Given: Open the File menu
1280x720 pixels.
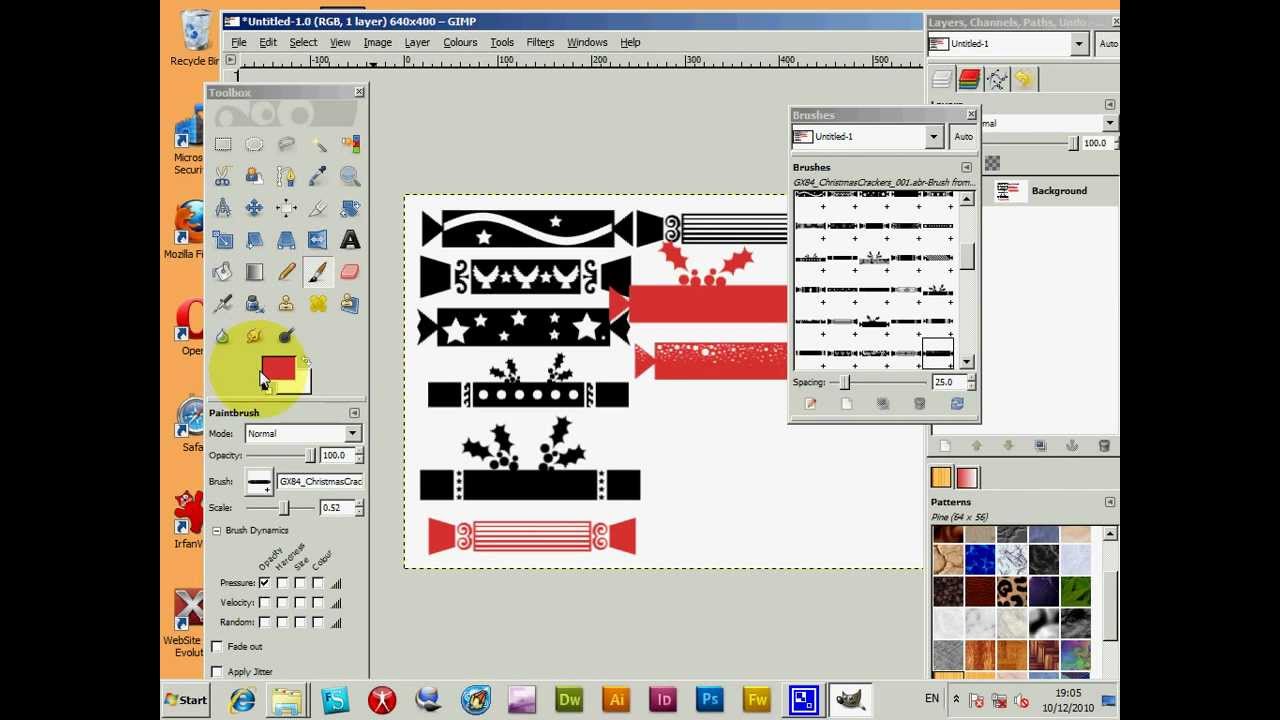Looking at the screenshot, I should tap(239, 42).
